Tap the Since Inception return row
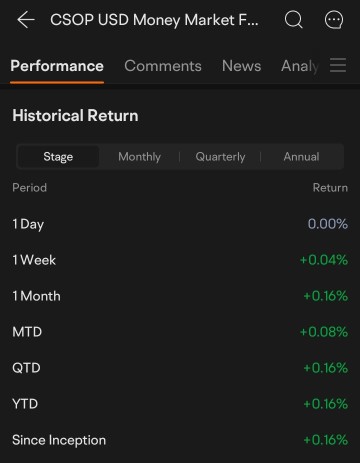 point(180,440)
